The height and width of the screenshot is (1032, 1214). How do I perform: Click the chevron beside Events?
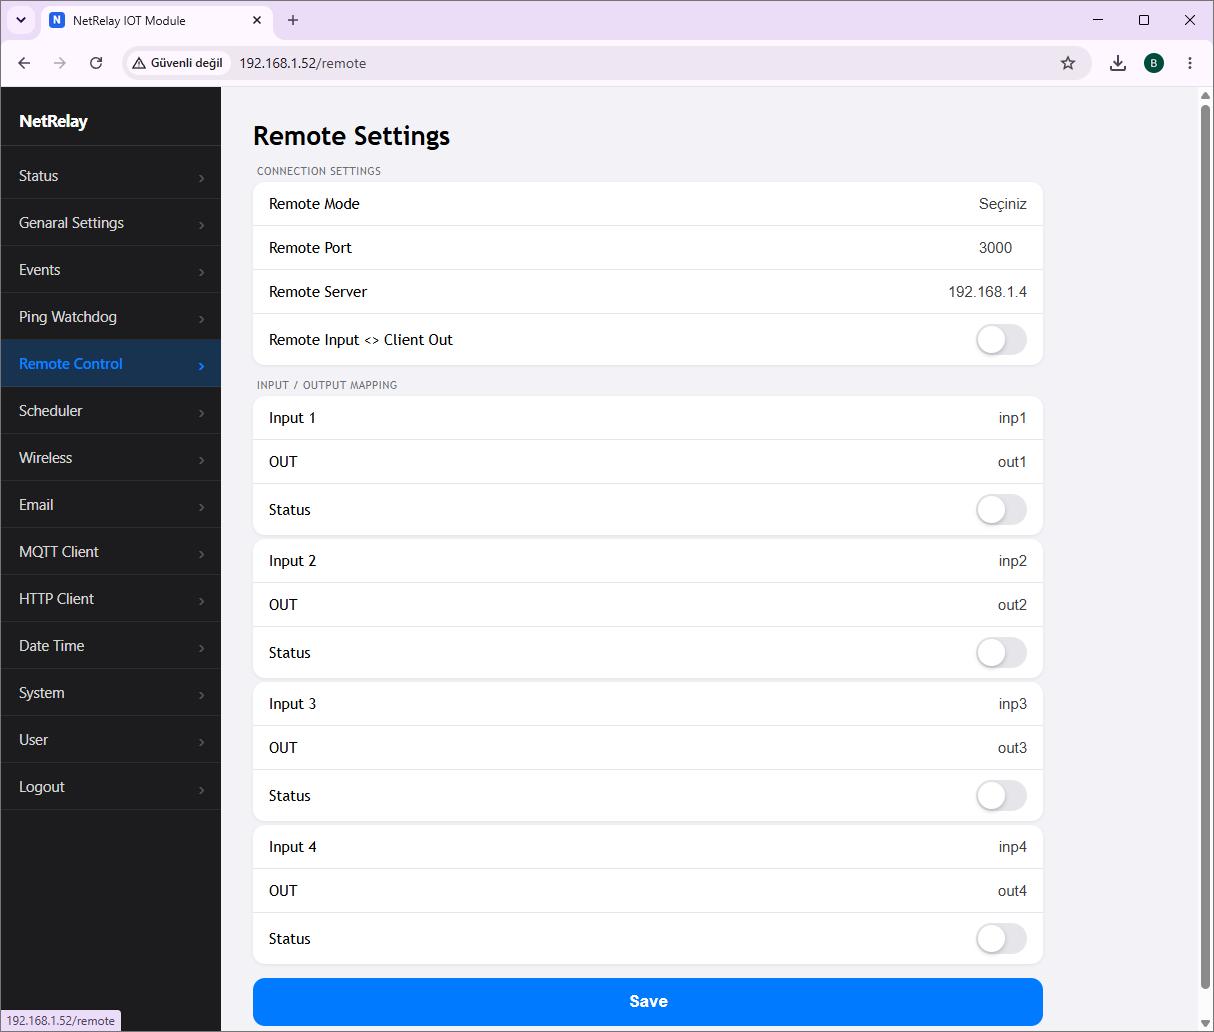point(201,272)
